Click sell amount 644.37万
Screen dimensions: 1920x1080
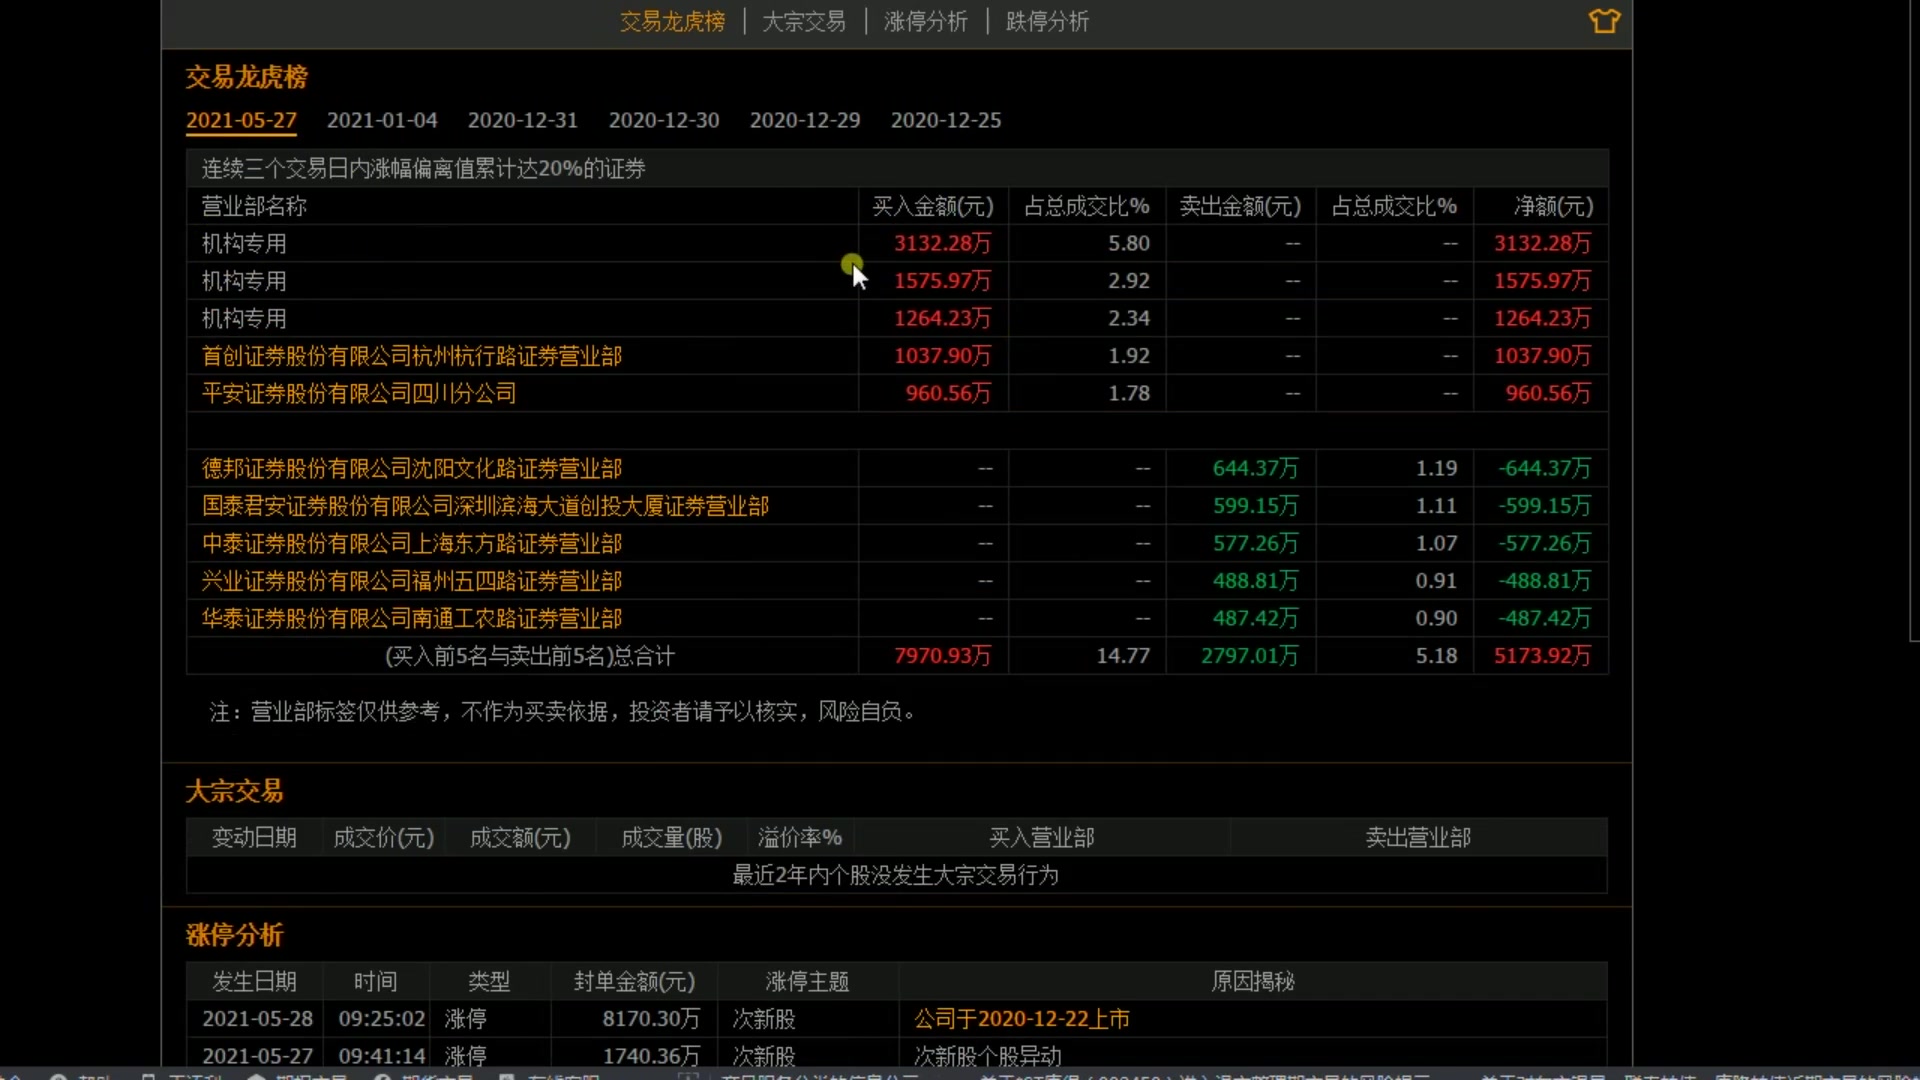[x=1255, y=468]
